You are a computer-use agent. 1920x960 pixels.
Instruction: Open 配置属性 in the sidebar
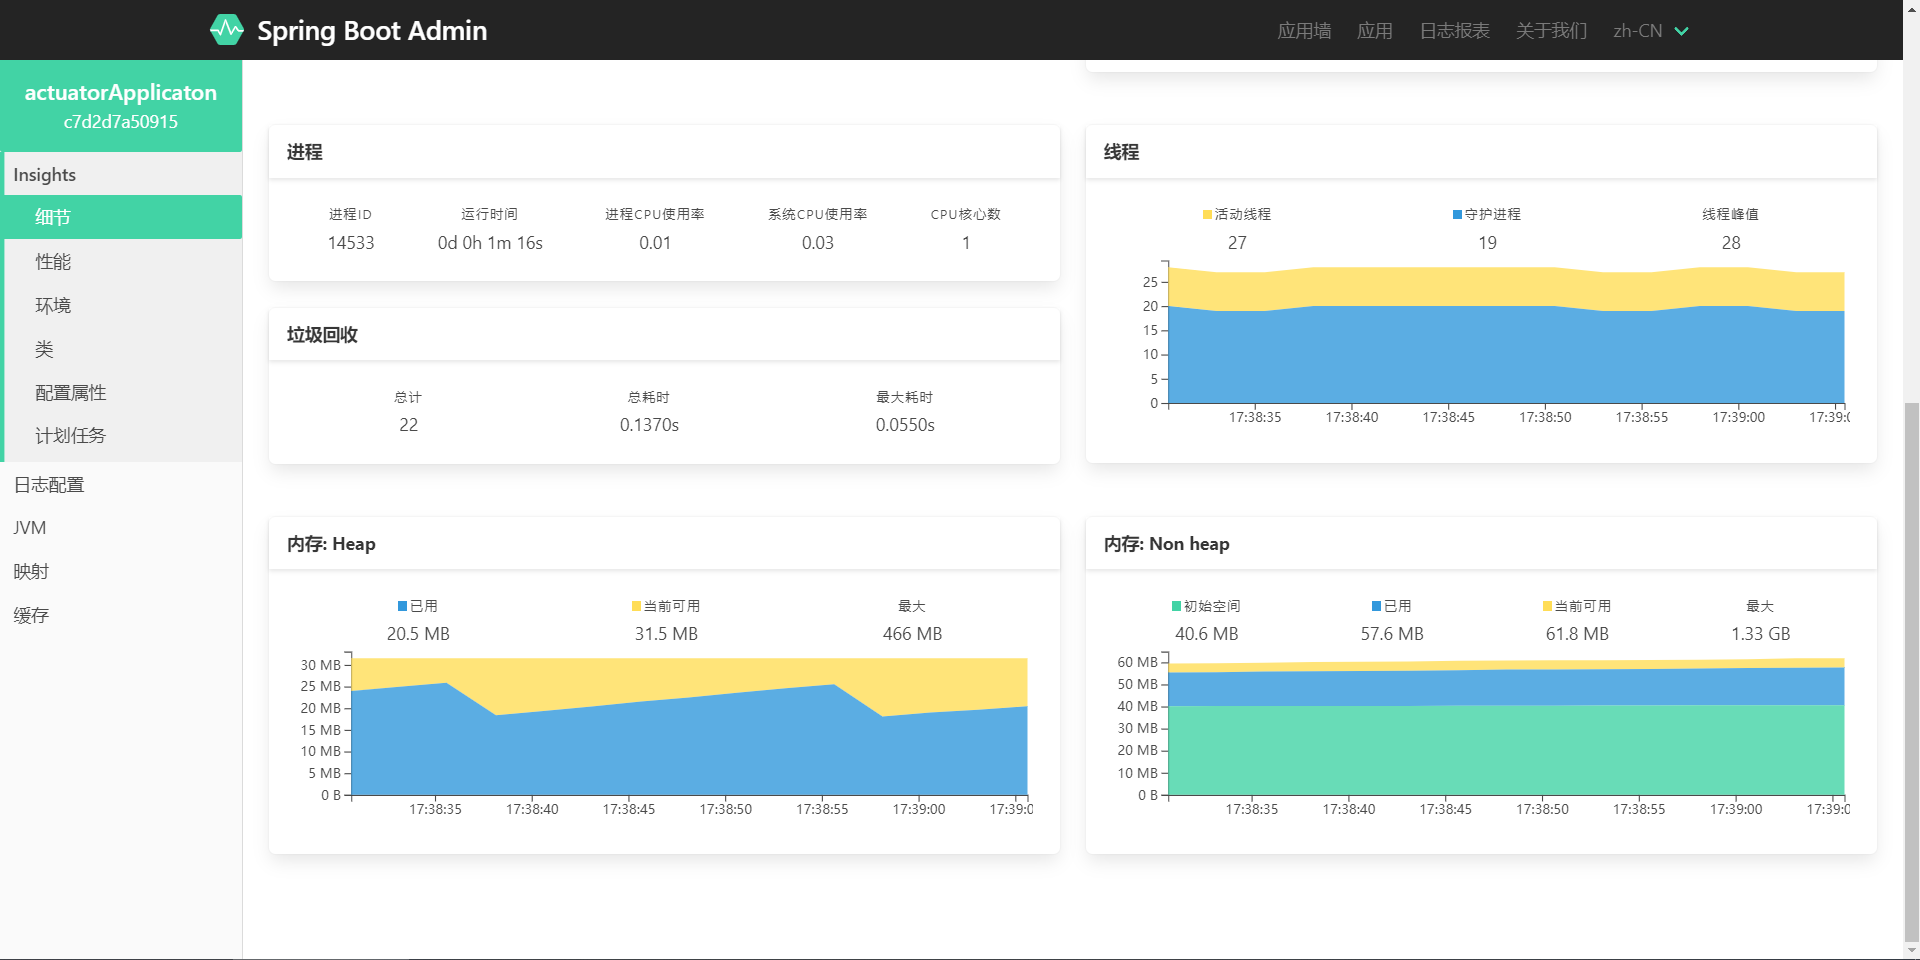click(70, 393)
